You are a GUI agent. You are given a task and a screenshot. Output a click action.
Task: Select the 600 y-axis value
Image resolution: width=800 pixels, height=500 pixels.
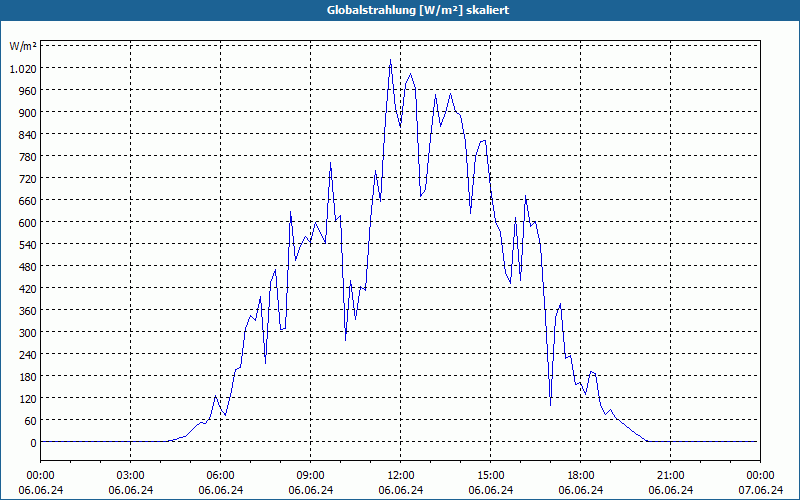(27, 222)
